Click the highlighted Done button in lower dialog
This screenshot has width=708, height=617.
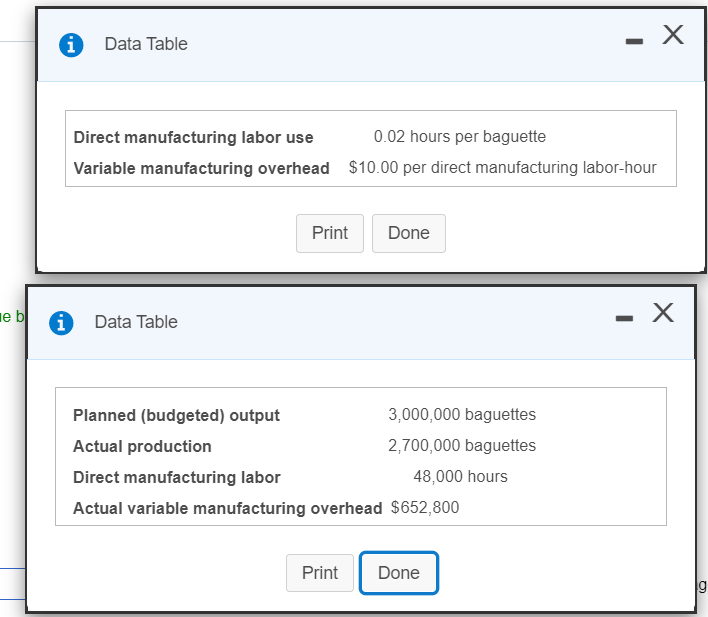(399, 573)
